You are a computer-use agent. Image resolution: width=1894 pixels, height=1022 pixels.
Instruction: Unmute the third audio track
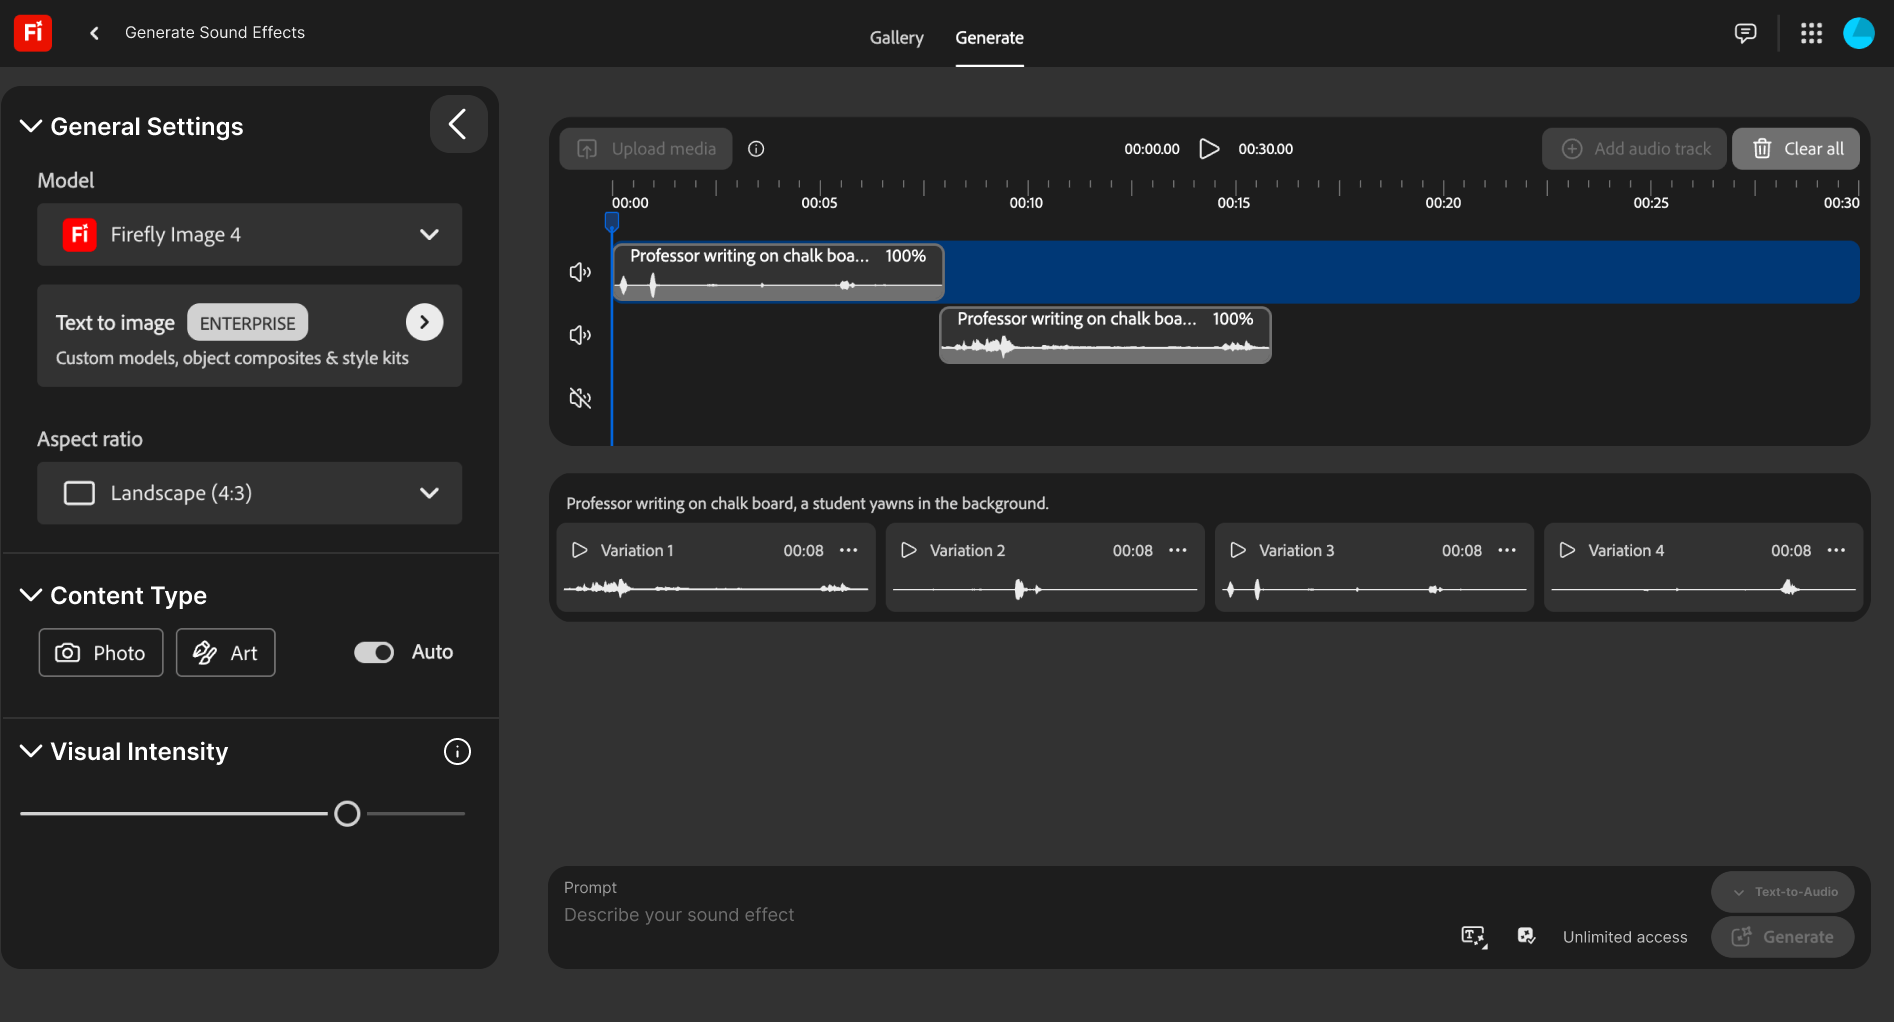pos(579,398)
